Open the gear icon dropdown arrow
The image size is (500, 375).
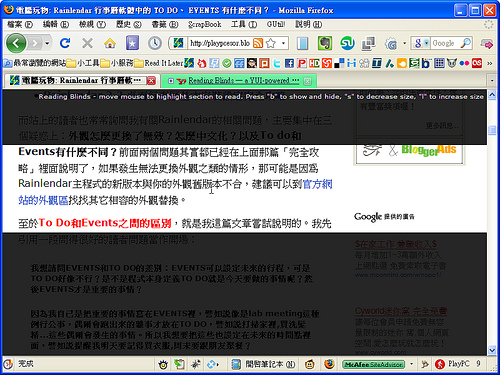point(404,43)
